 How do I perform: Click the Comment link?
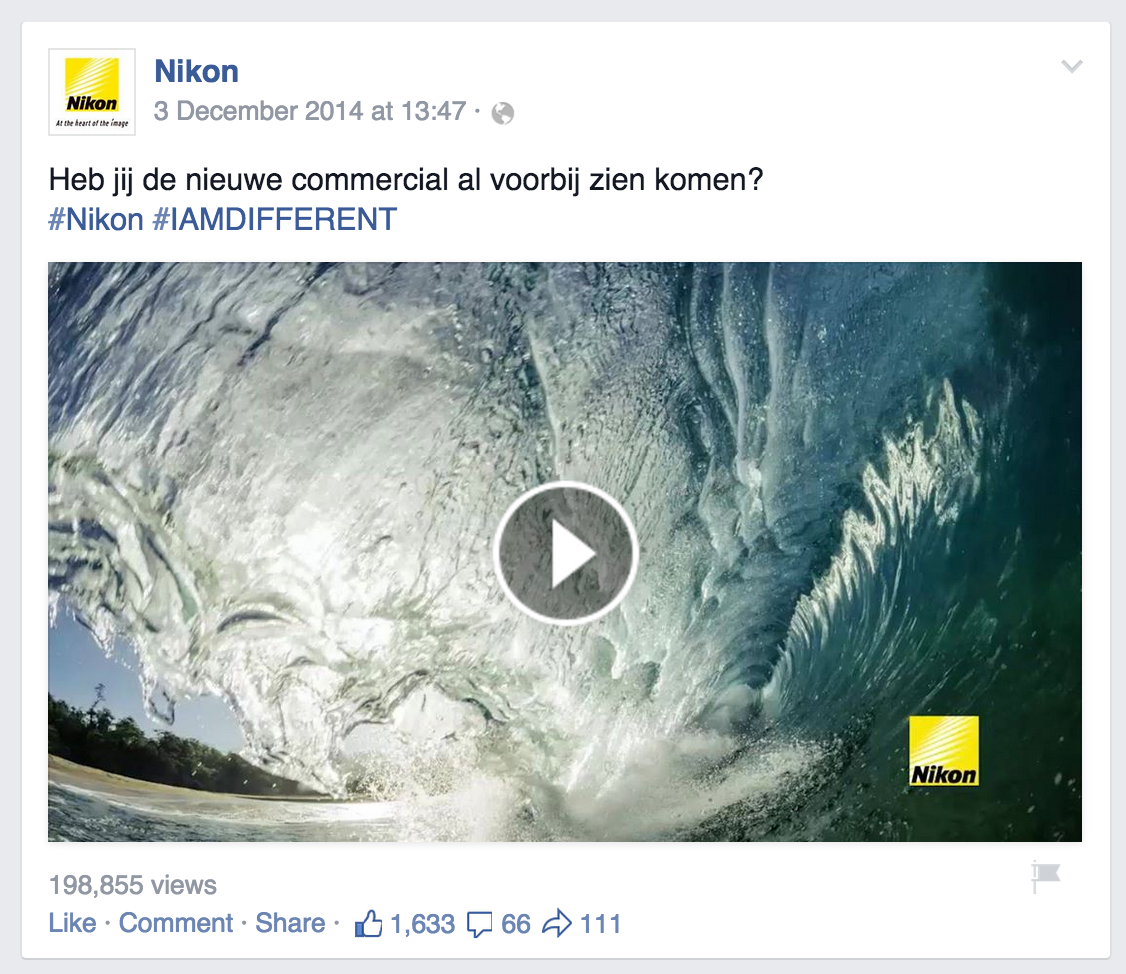pos(176,923)
